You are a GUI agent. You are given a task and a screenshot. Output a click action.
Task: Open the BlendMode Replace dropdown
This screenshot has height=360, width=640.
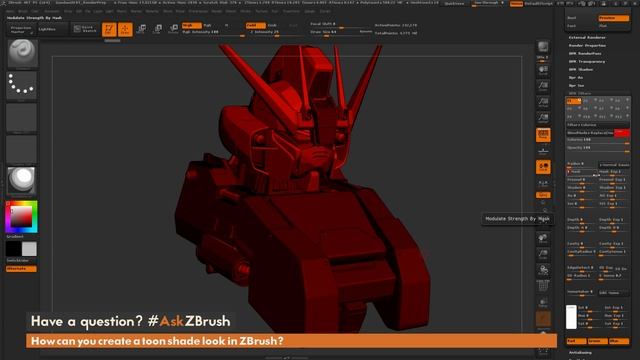(x=590, y=133)
